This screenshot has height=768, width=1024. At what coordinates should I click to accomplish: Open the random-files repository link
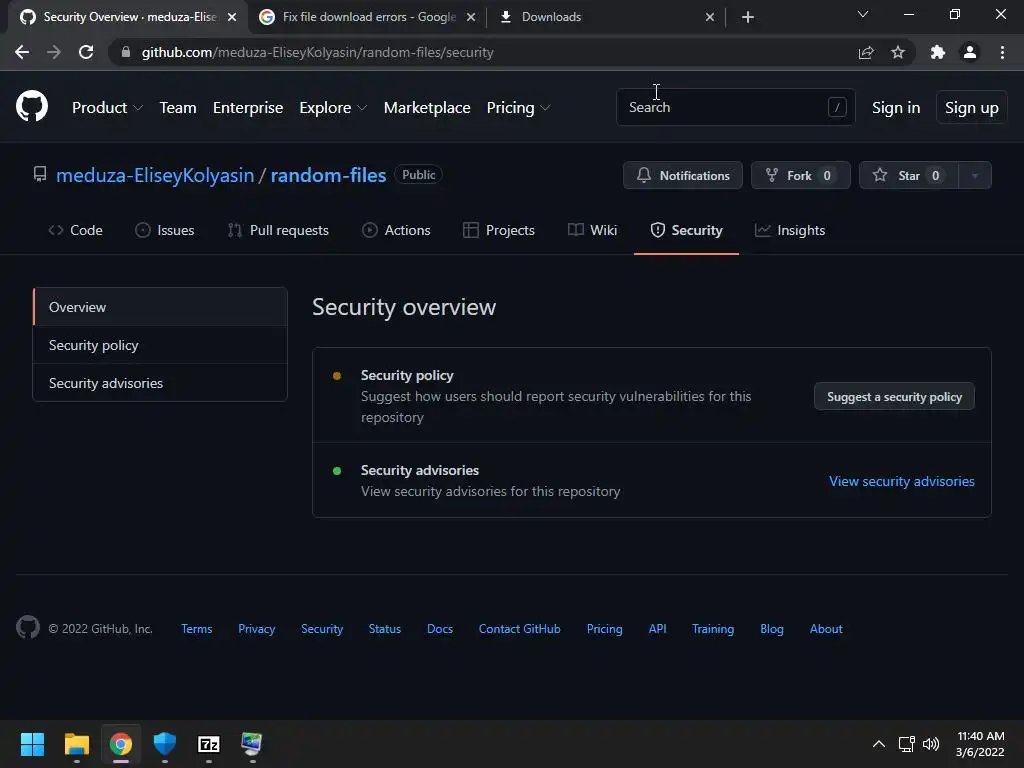click(328, 175)
